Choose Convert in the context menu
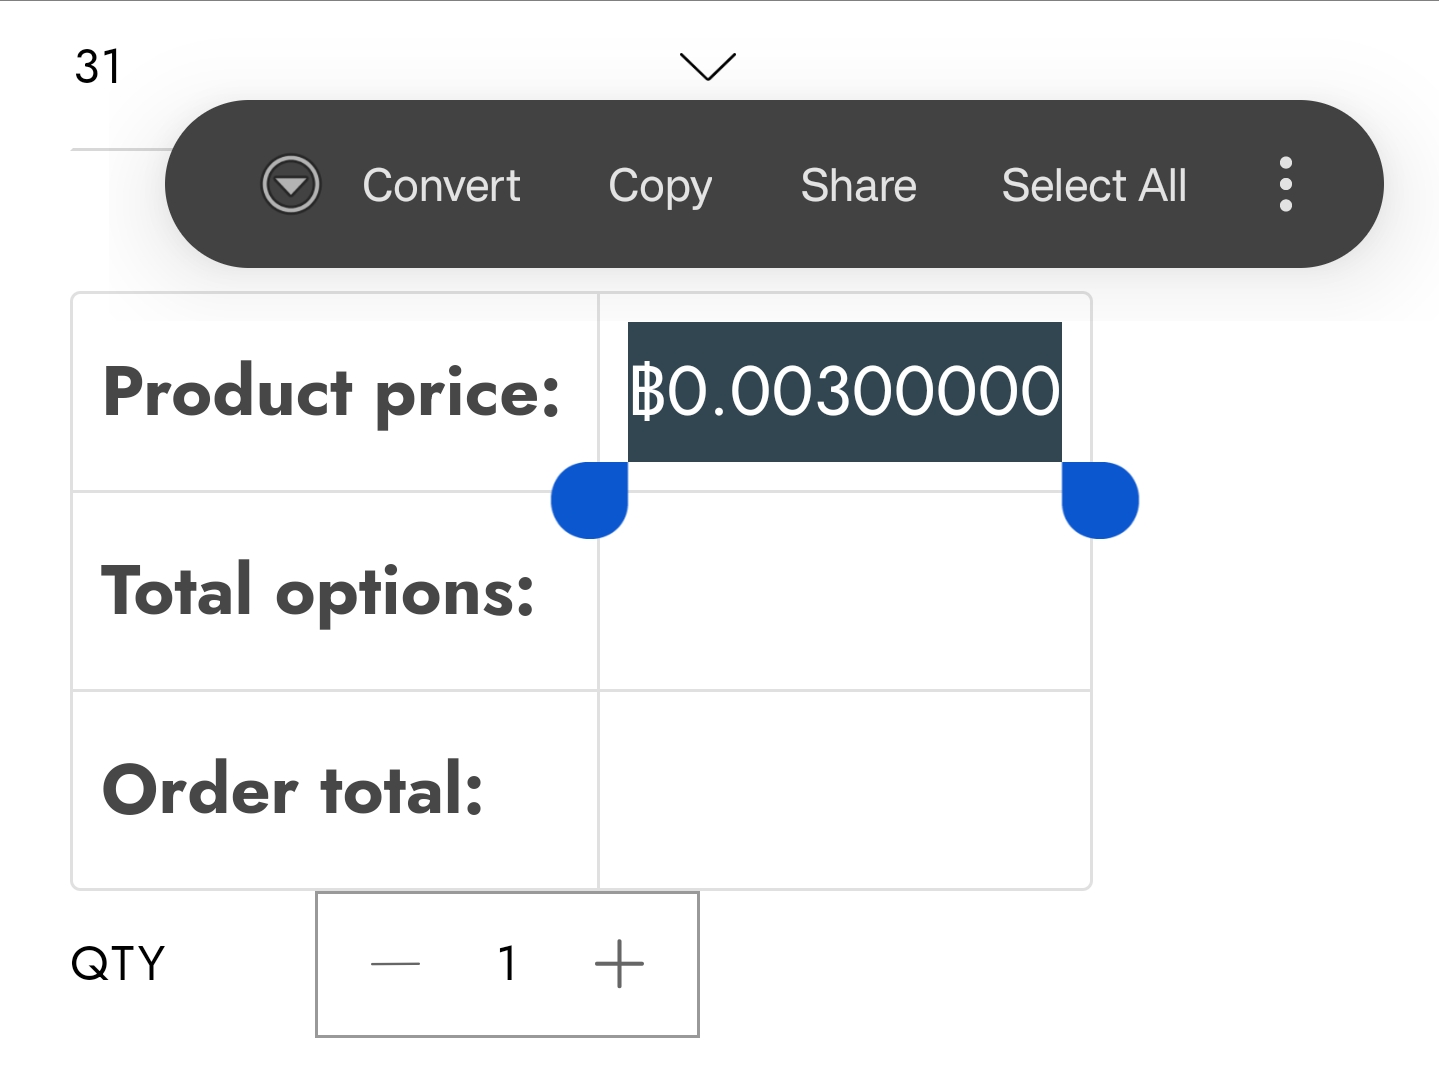This screenshot has height=1080, width=1439. tap(441, 185)
